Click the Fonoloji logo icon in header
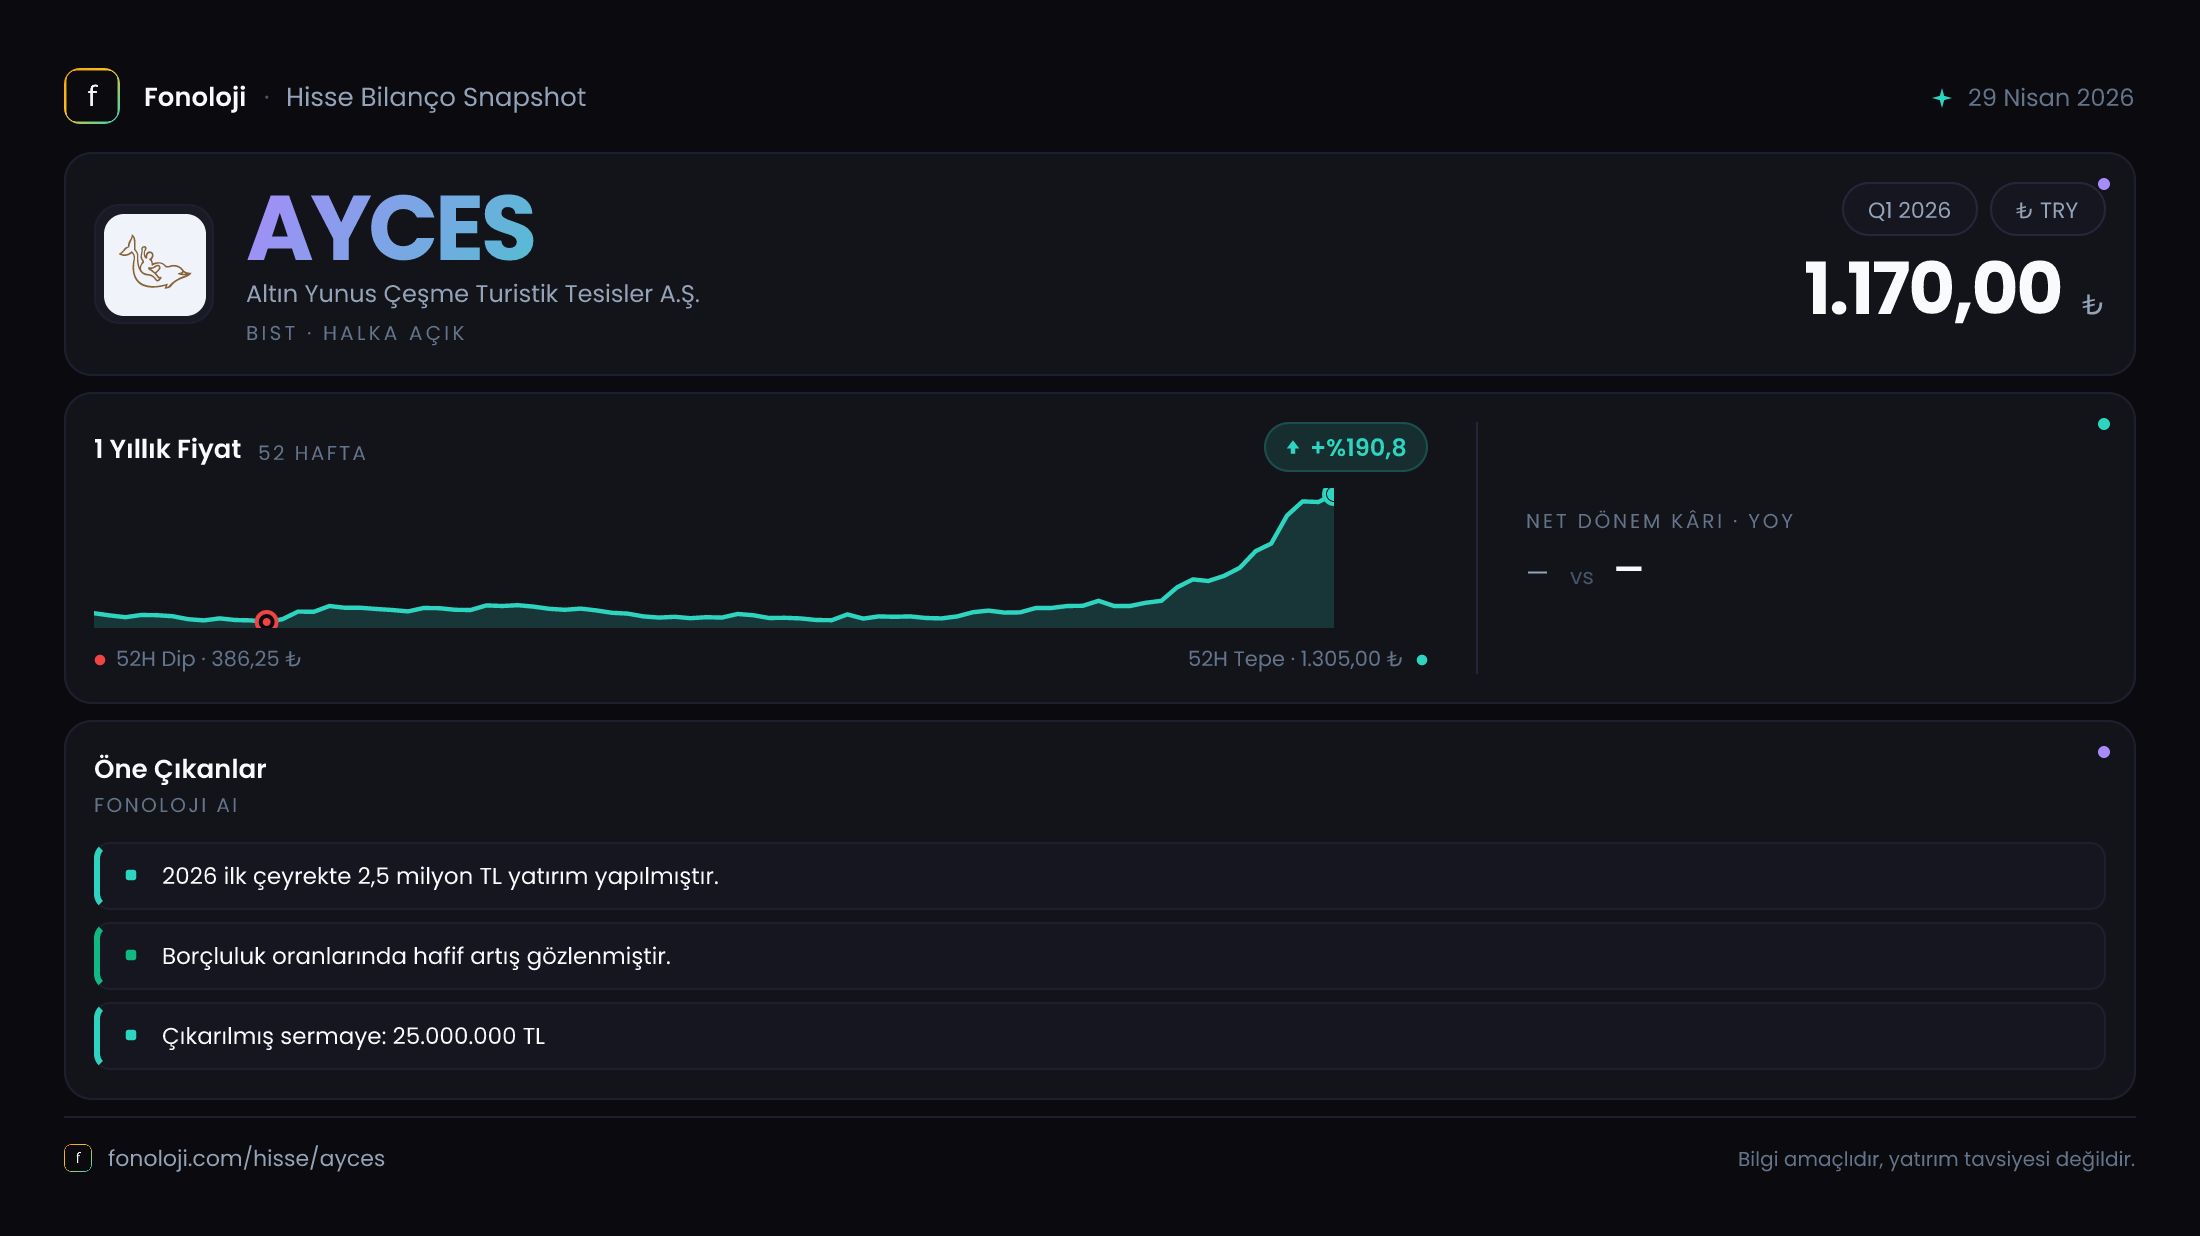The width and height of the screenshot is (2200, 1236). pos(92,96)
